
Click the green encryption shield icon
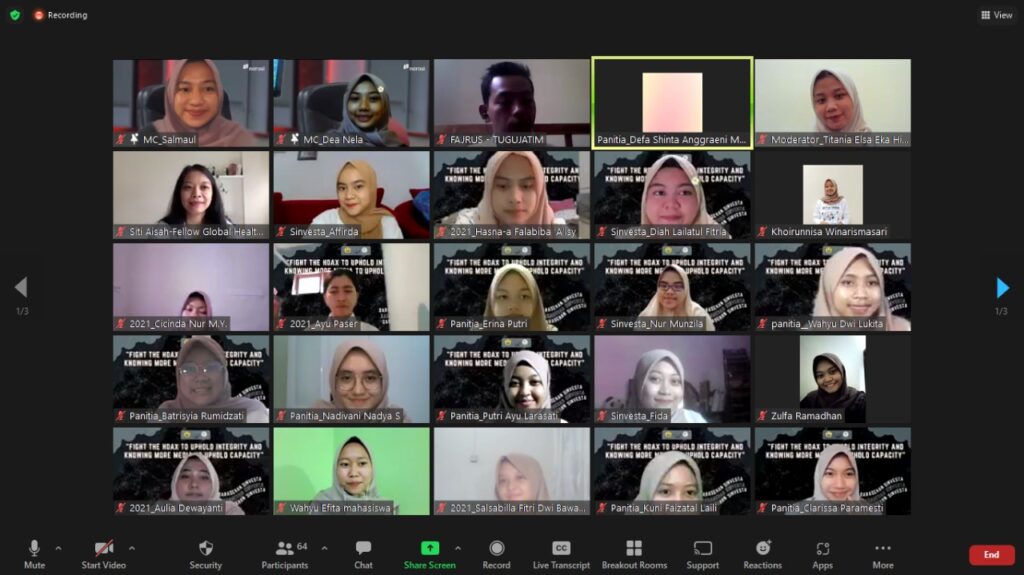[15, 15]
